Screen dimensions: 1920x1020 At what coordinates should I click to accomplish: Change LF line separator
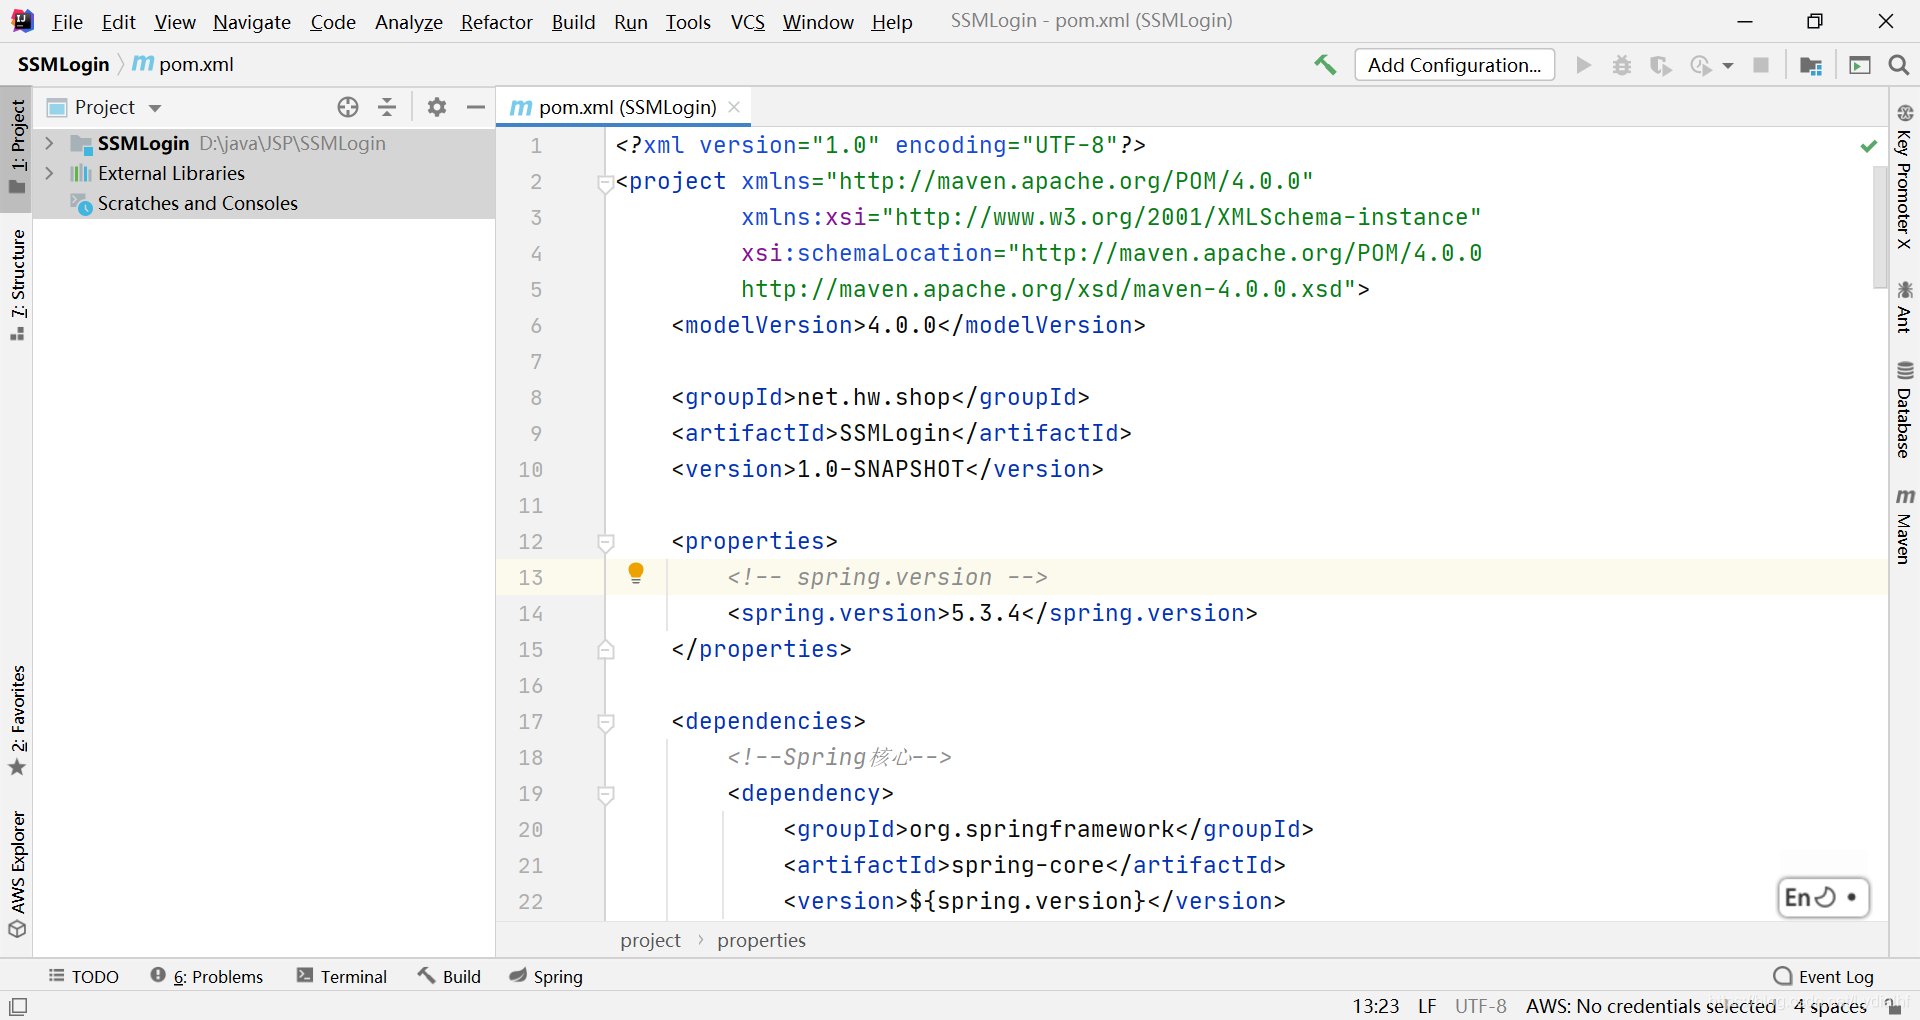(1427, 1006)
